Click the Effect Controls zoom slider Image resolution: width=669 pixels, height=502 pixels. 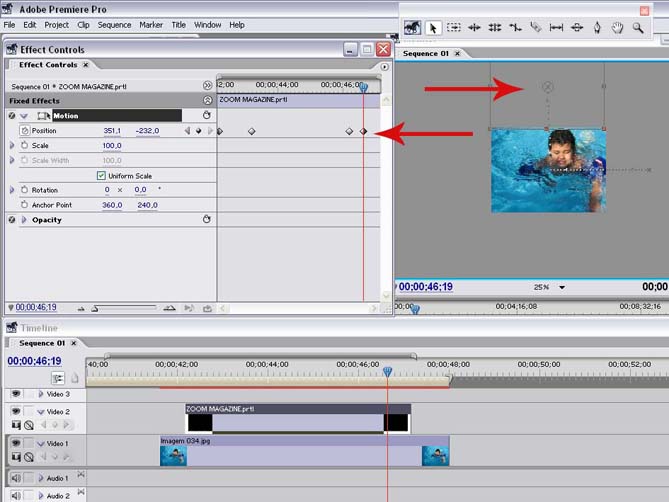point(95,308)
